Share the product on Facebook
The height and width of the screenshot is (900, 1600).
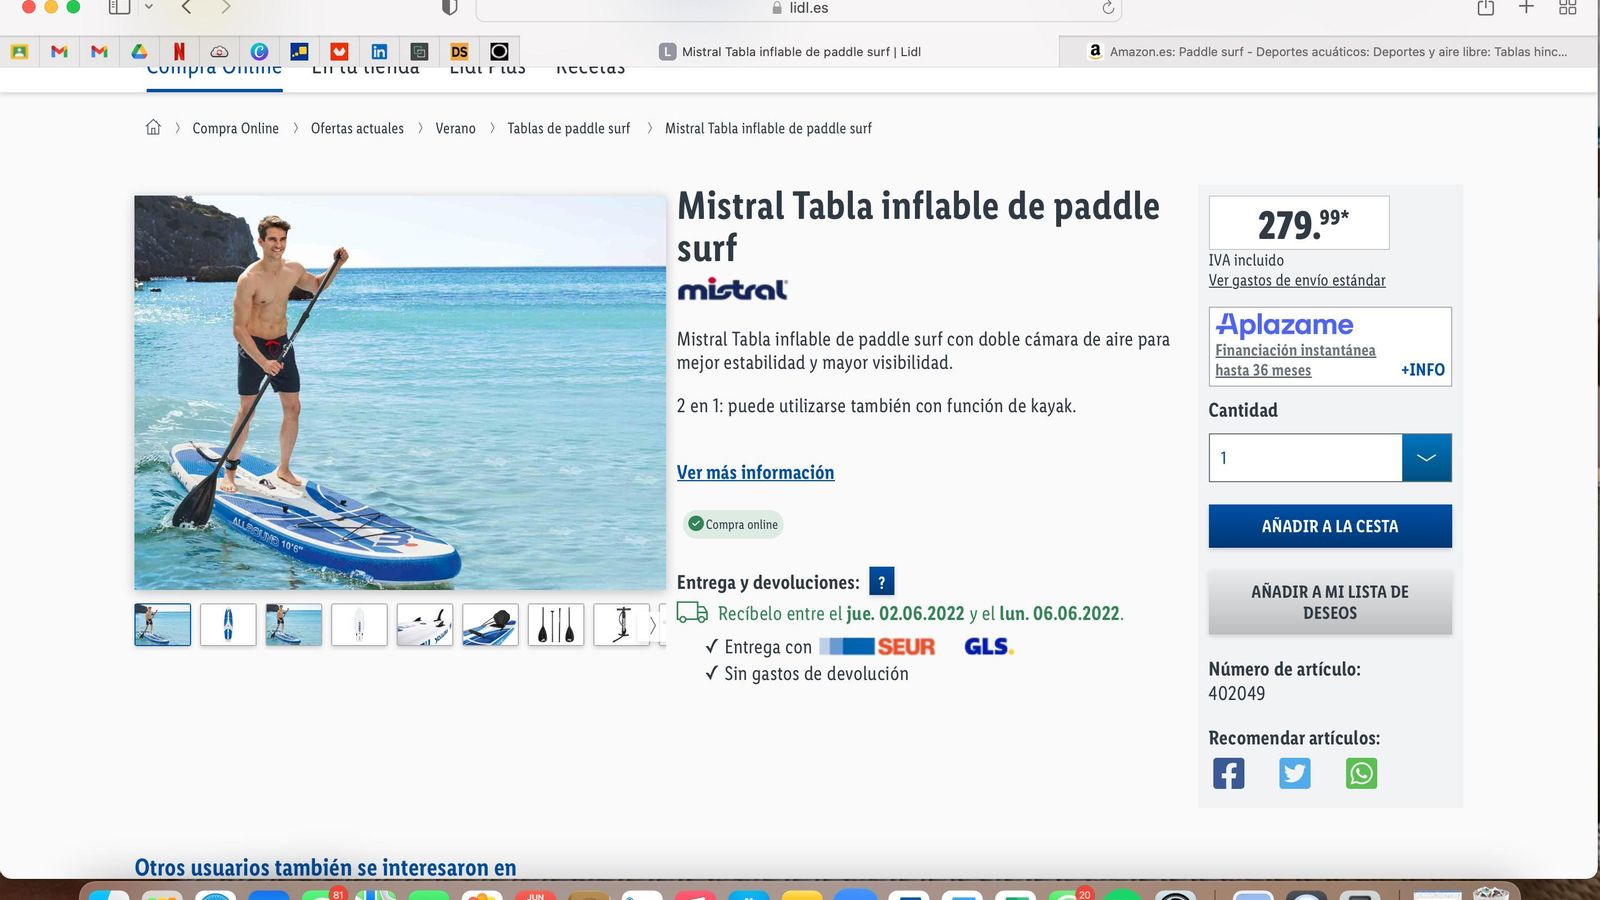coord(1228,772)
